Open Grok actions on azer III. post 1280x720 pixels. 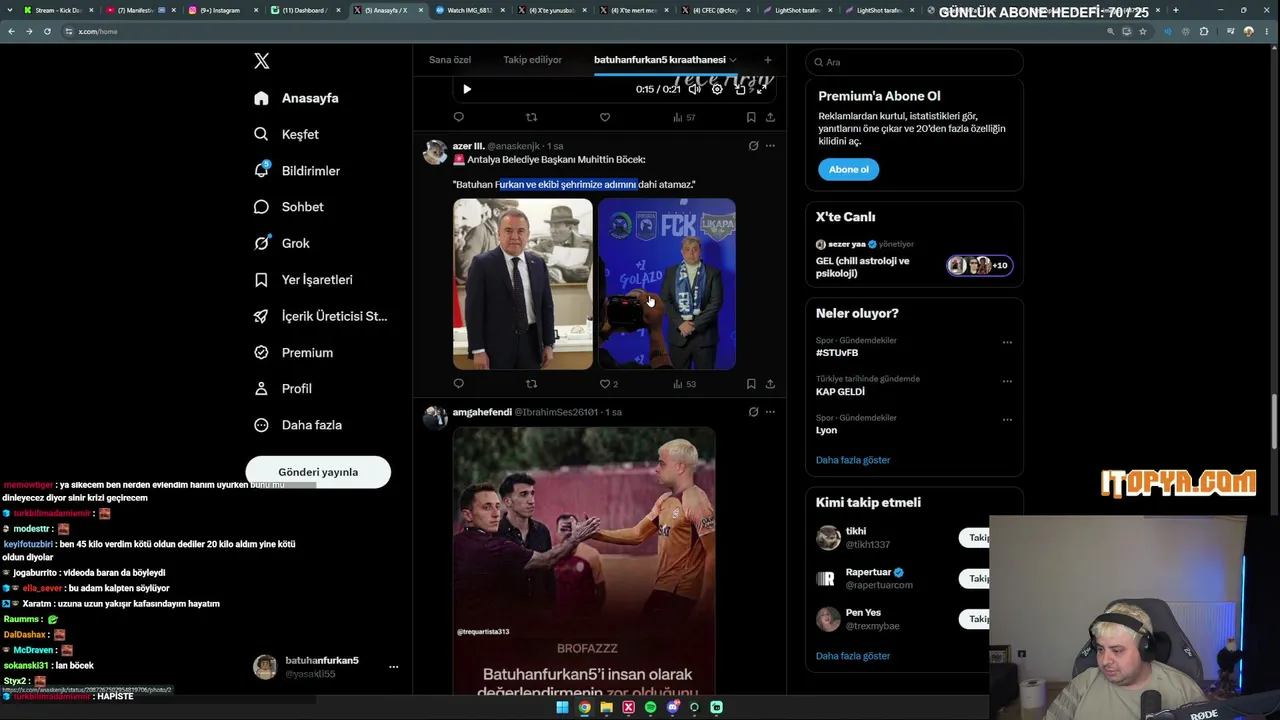click(753, 146)
